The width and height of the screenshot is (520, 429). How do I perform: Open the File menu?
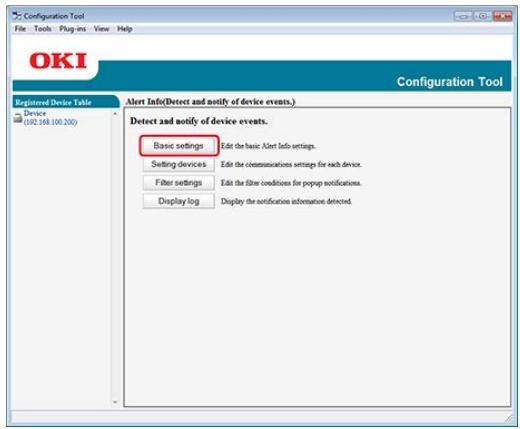[x=20, y=29]
